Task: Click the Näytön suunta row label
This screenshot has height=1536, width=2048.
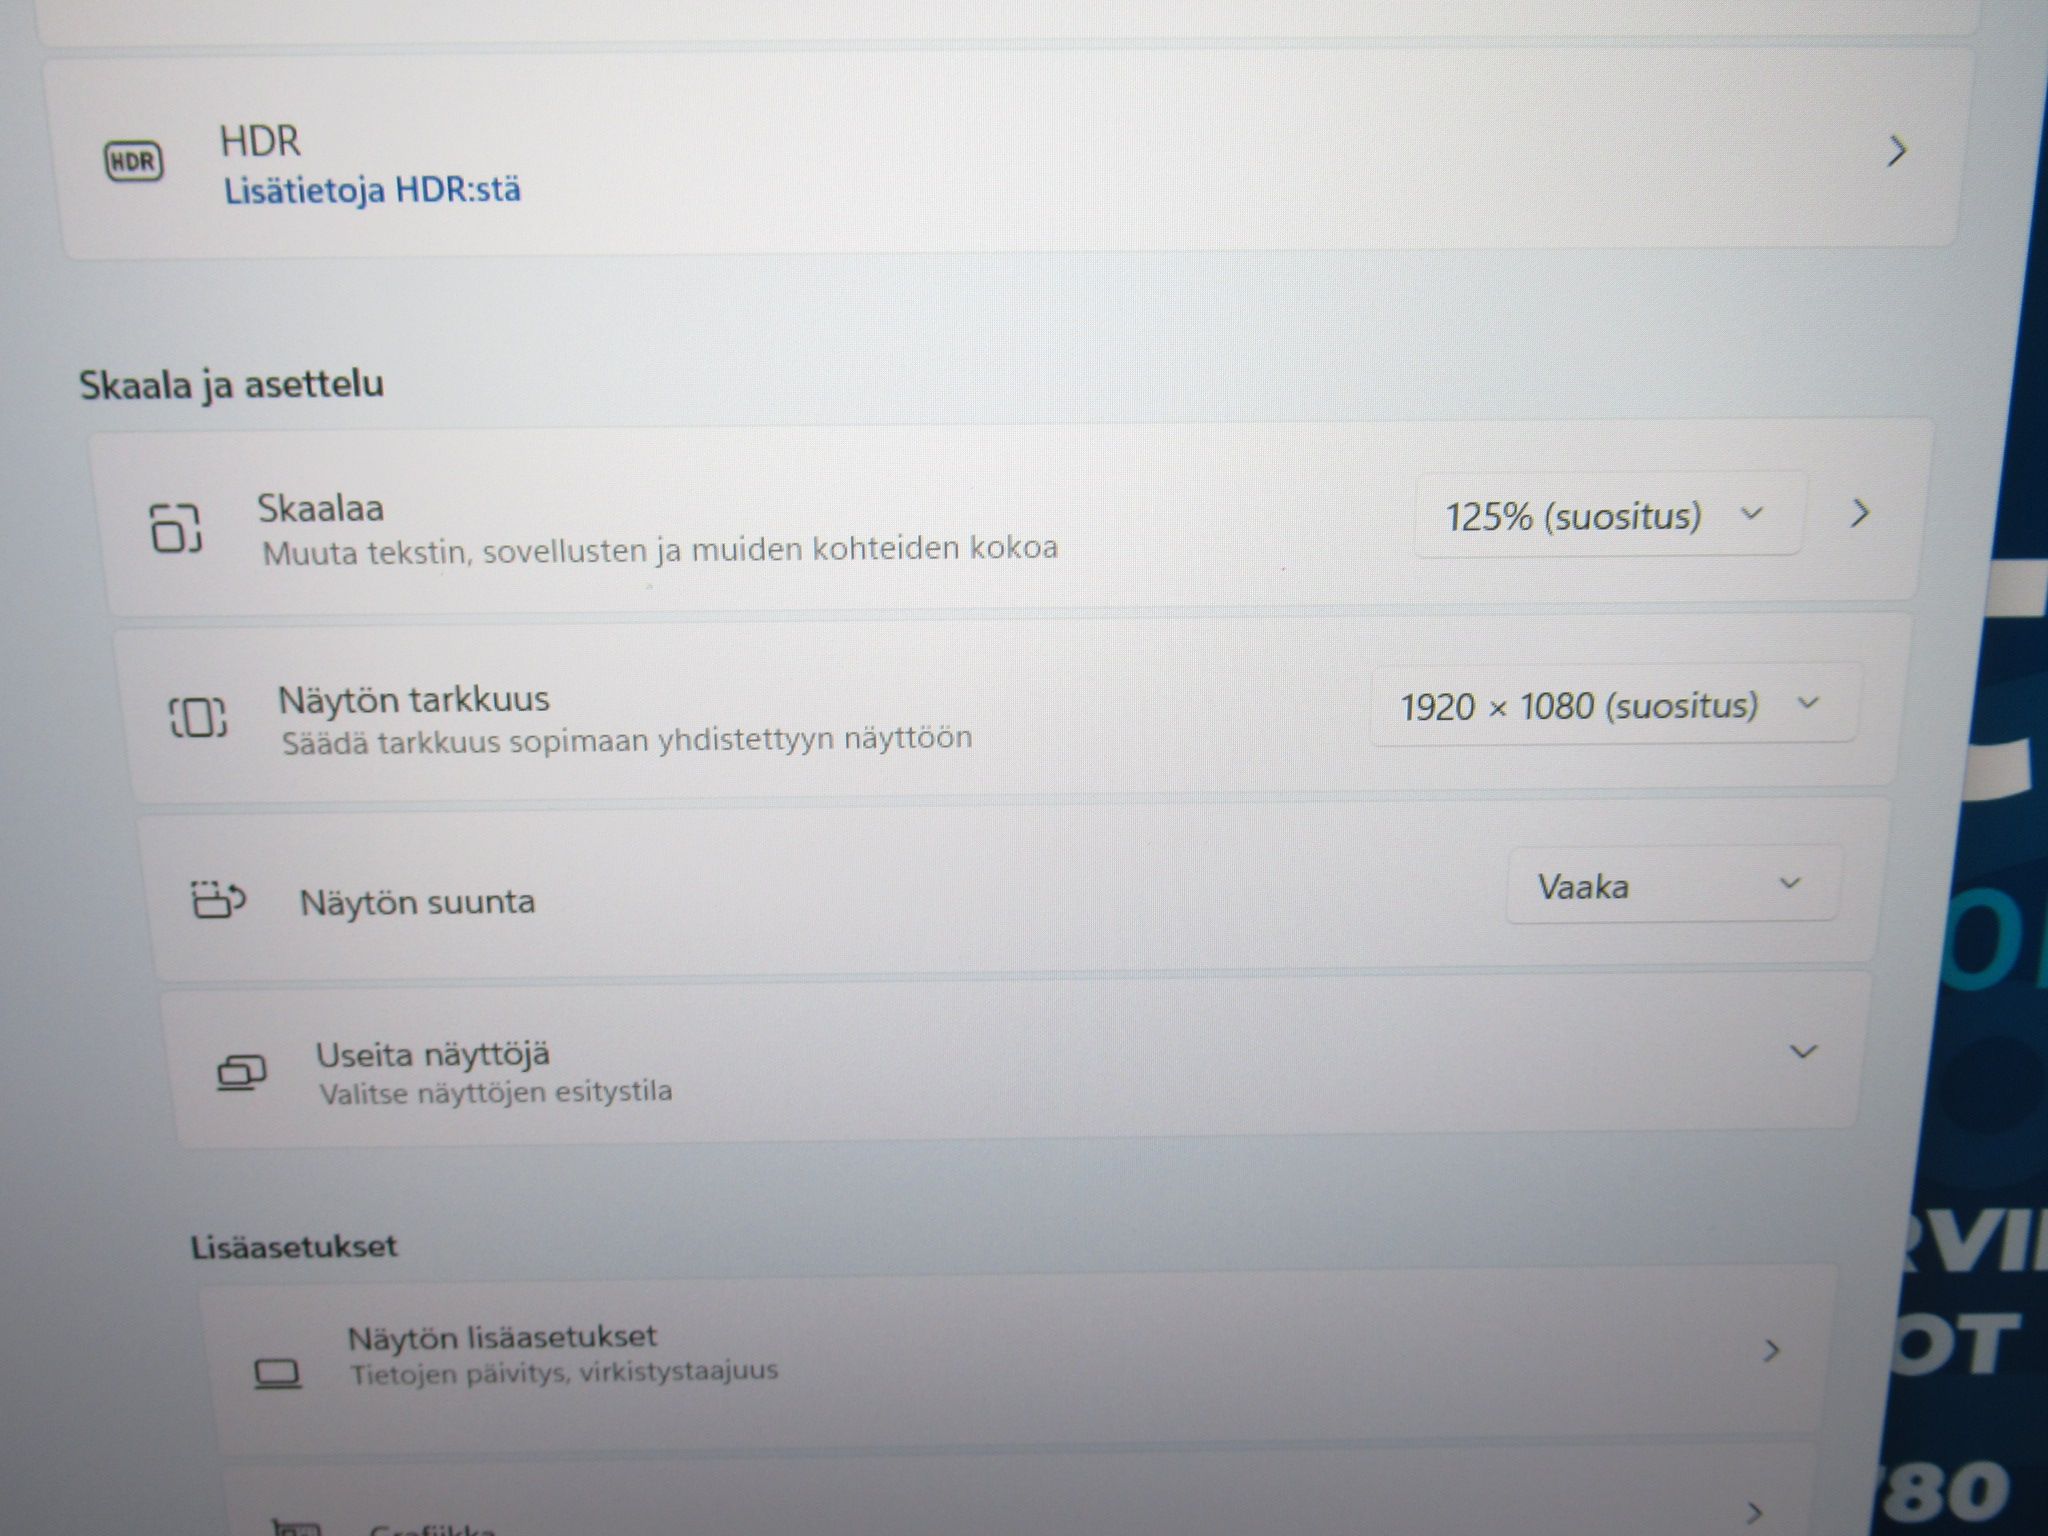Action: pos(417,902)
